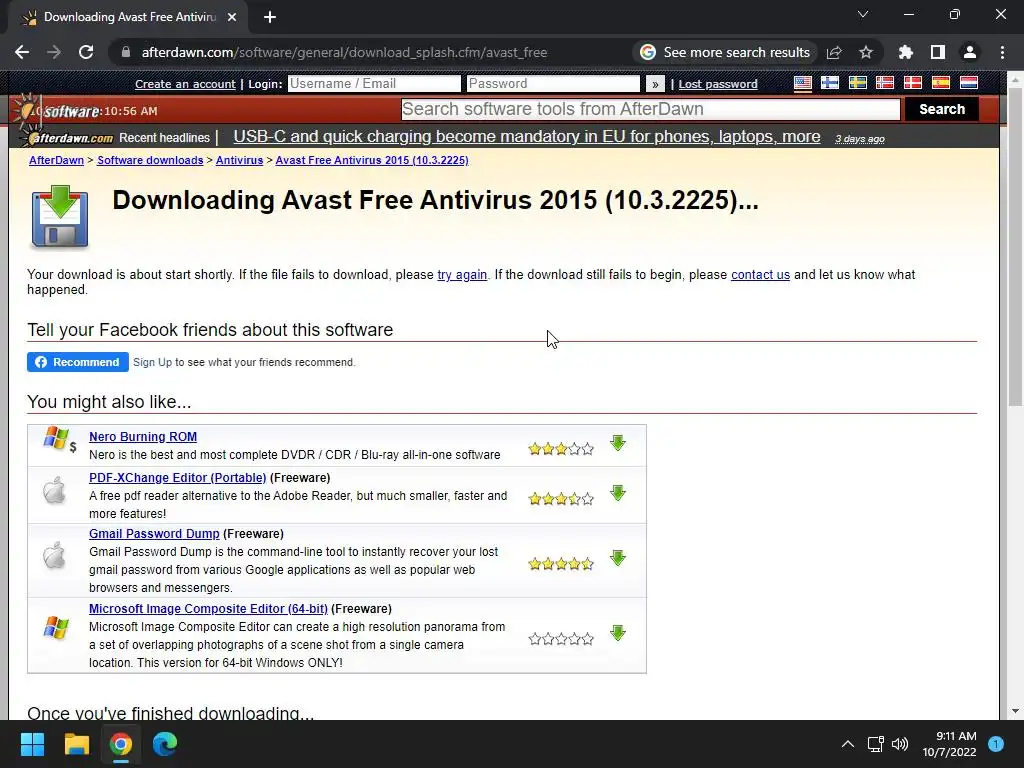Bookmark this page with the star icon
The width and height of the screenshot is (1024, 768).
tap(866, 52)
